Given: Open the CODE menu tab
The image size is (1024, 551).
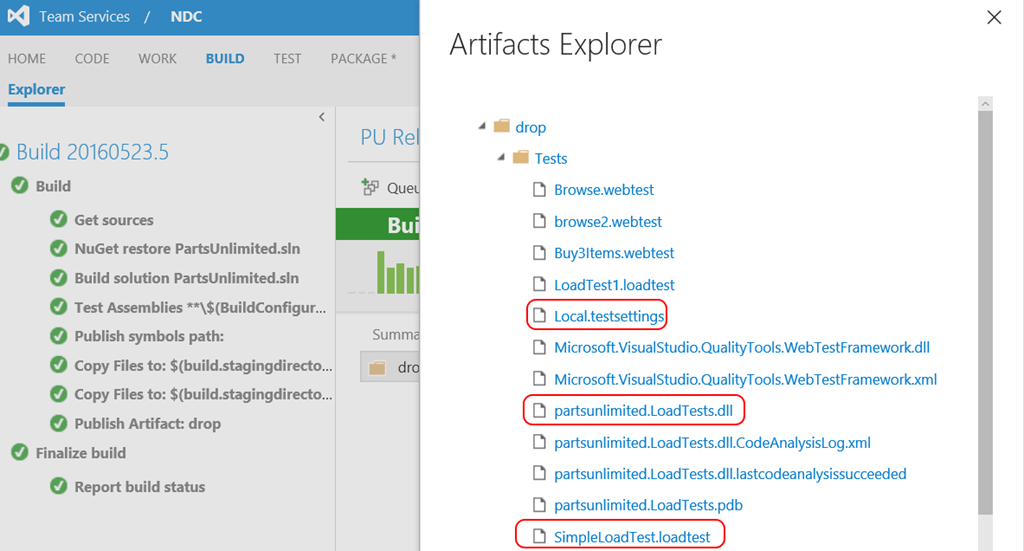Looking at the screenshot, I should click(x=92, y=59).
